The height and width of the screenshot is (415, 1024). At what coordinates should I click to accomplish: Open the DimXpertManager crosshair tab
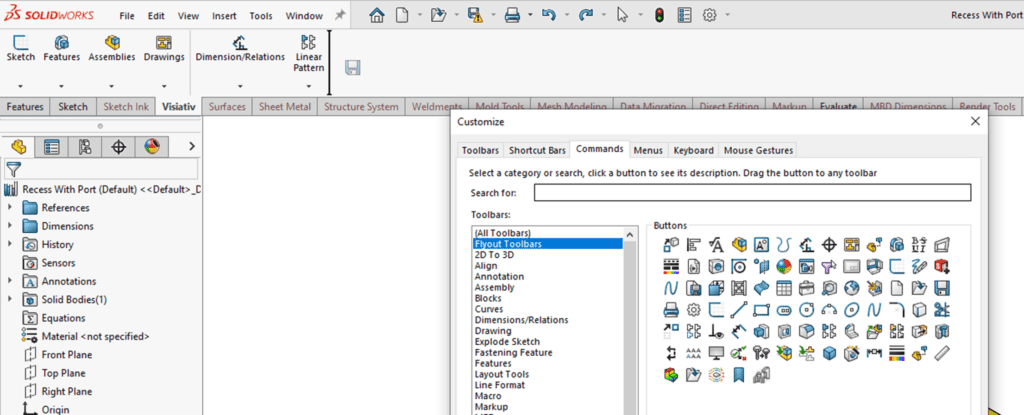point(118,147)
